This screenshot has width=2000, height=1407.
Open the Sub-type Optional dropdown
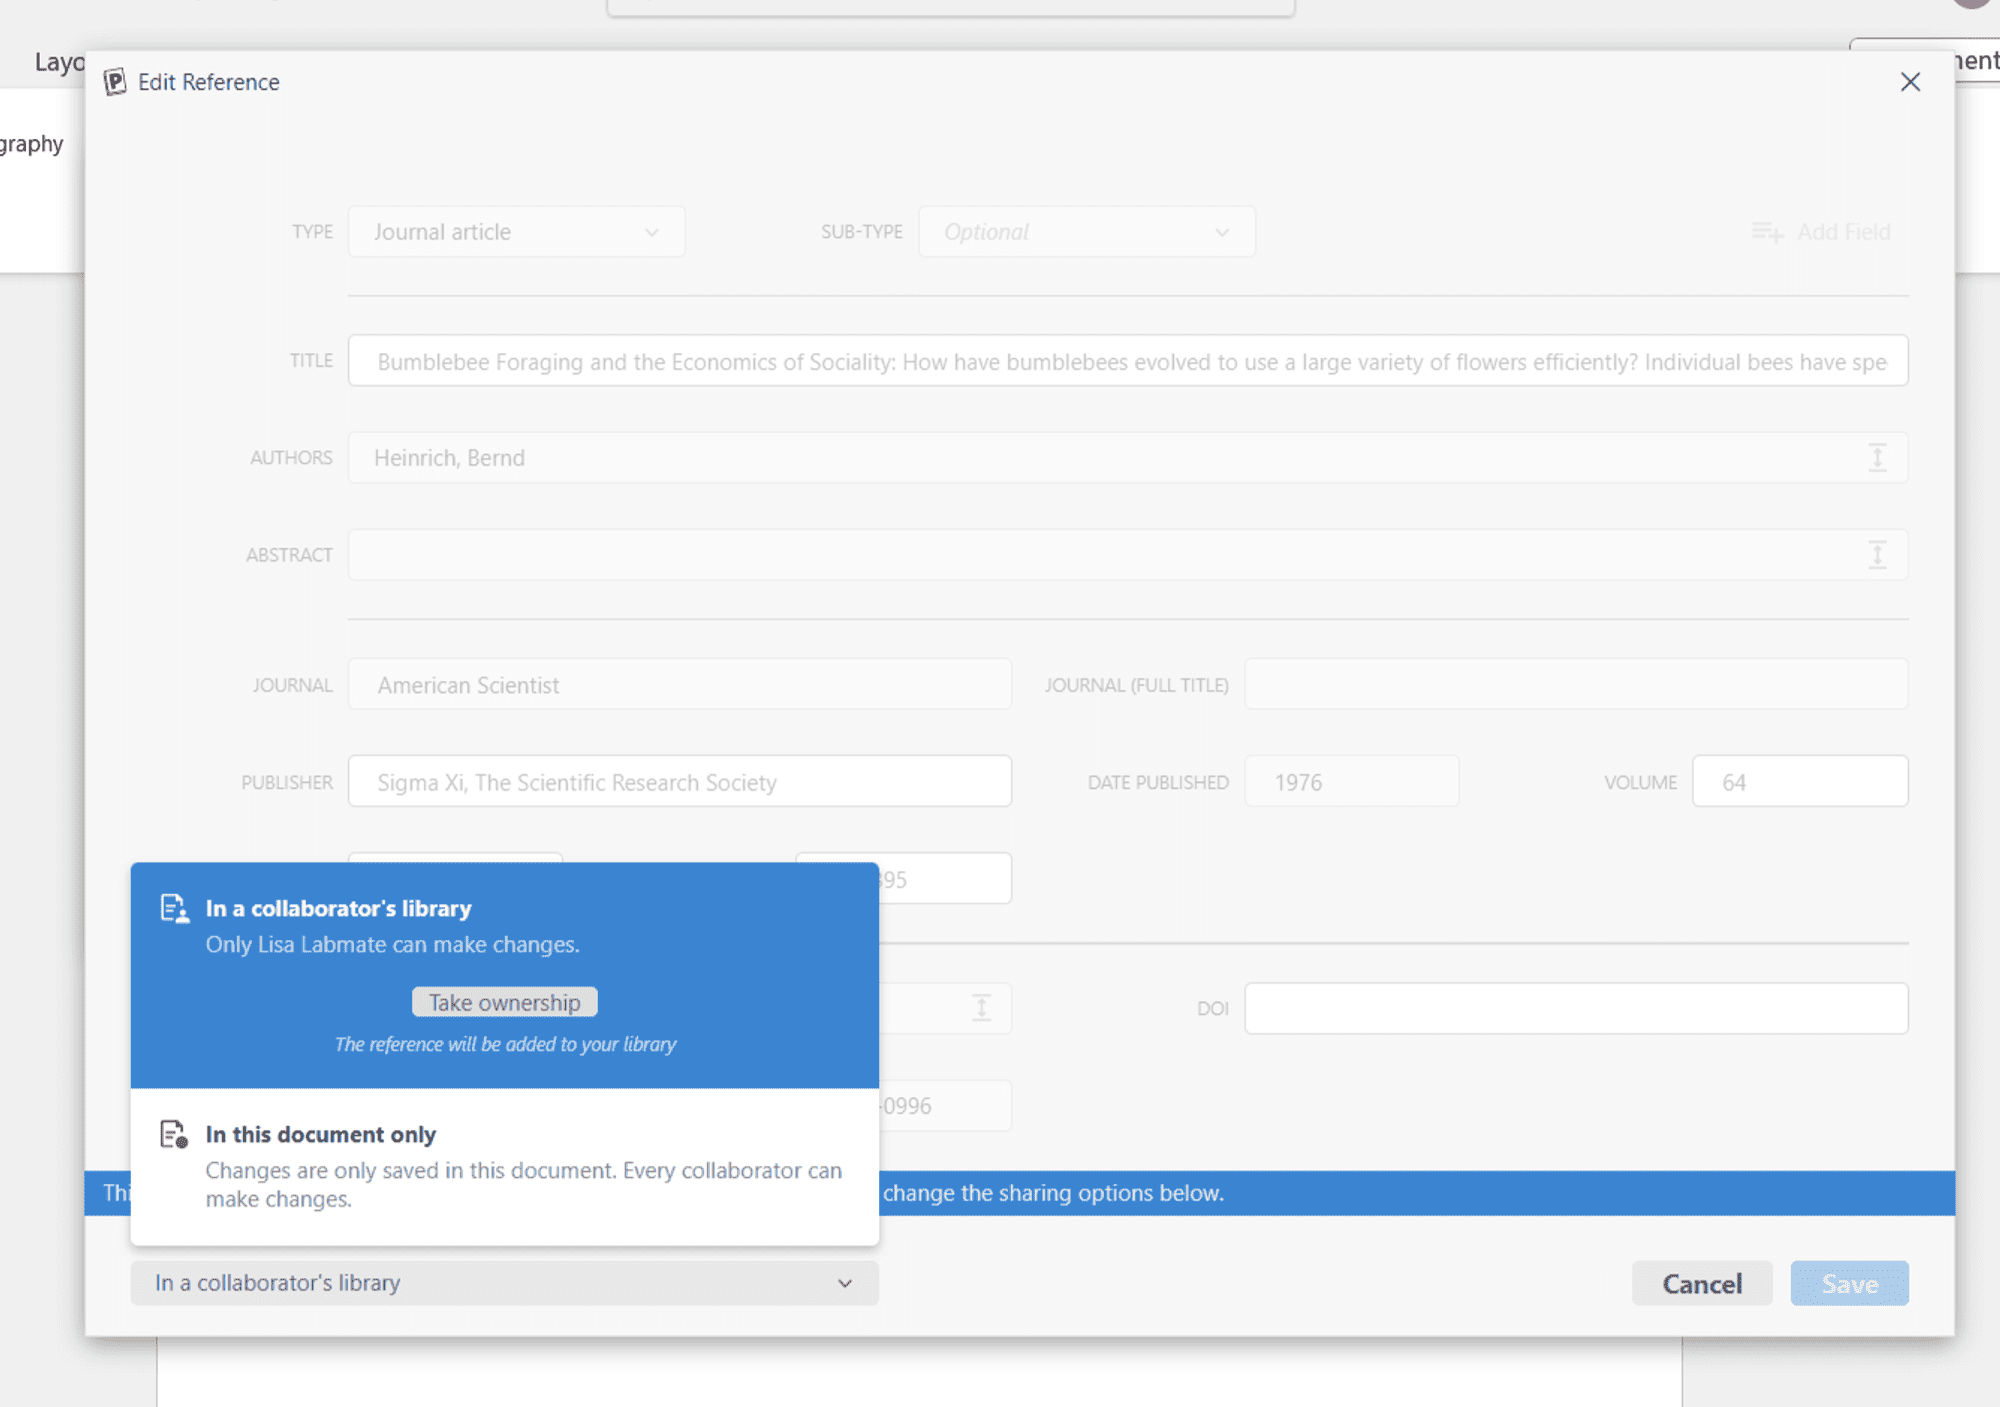click(x=1086, y=232)
